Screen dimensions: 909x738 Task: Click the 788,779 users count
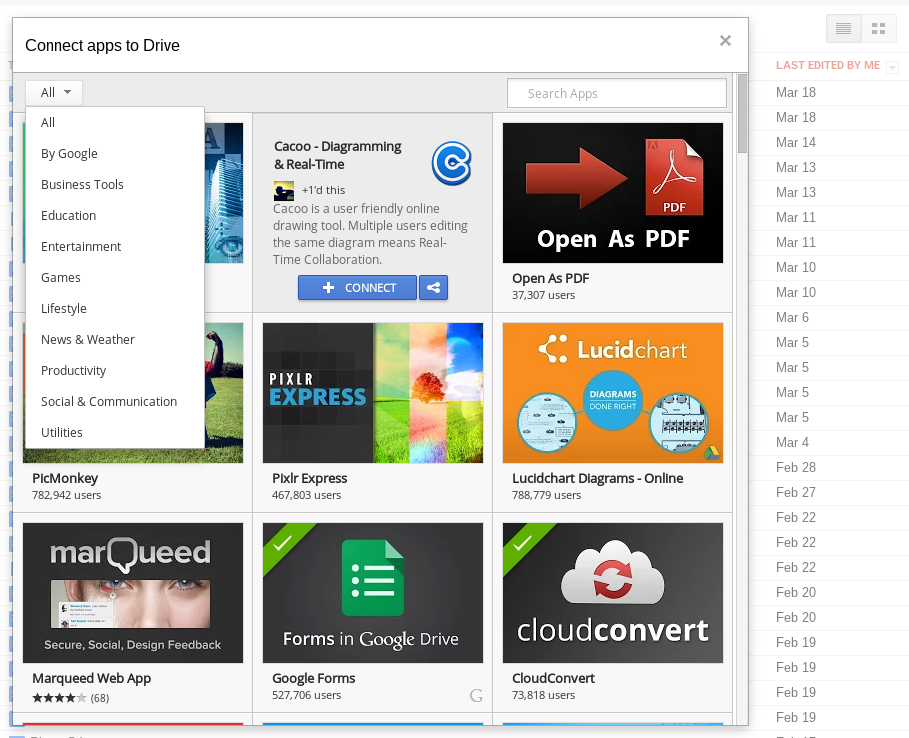pos(547,496)
